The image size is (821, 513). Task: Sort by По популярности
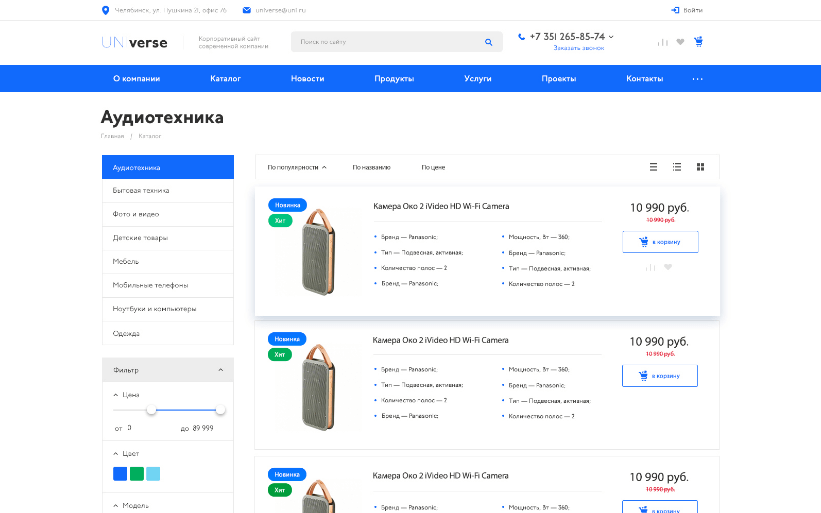point(297,167)
